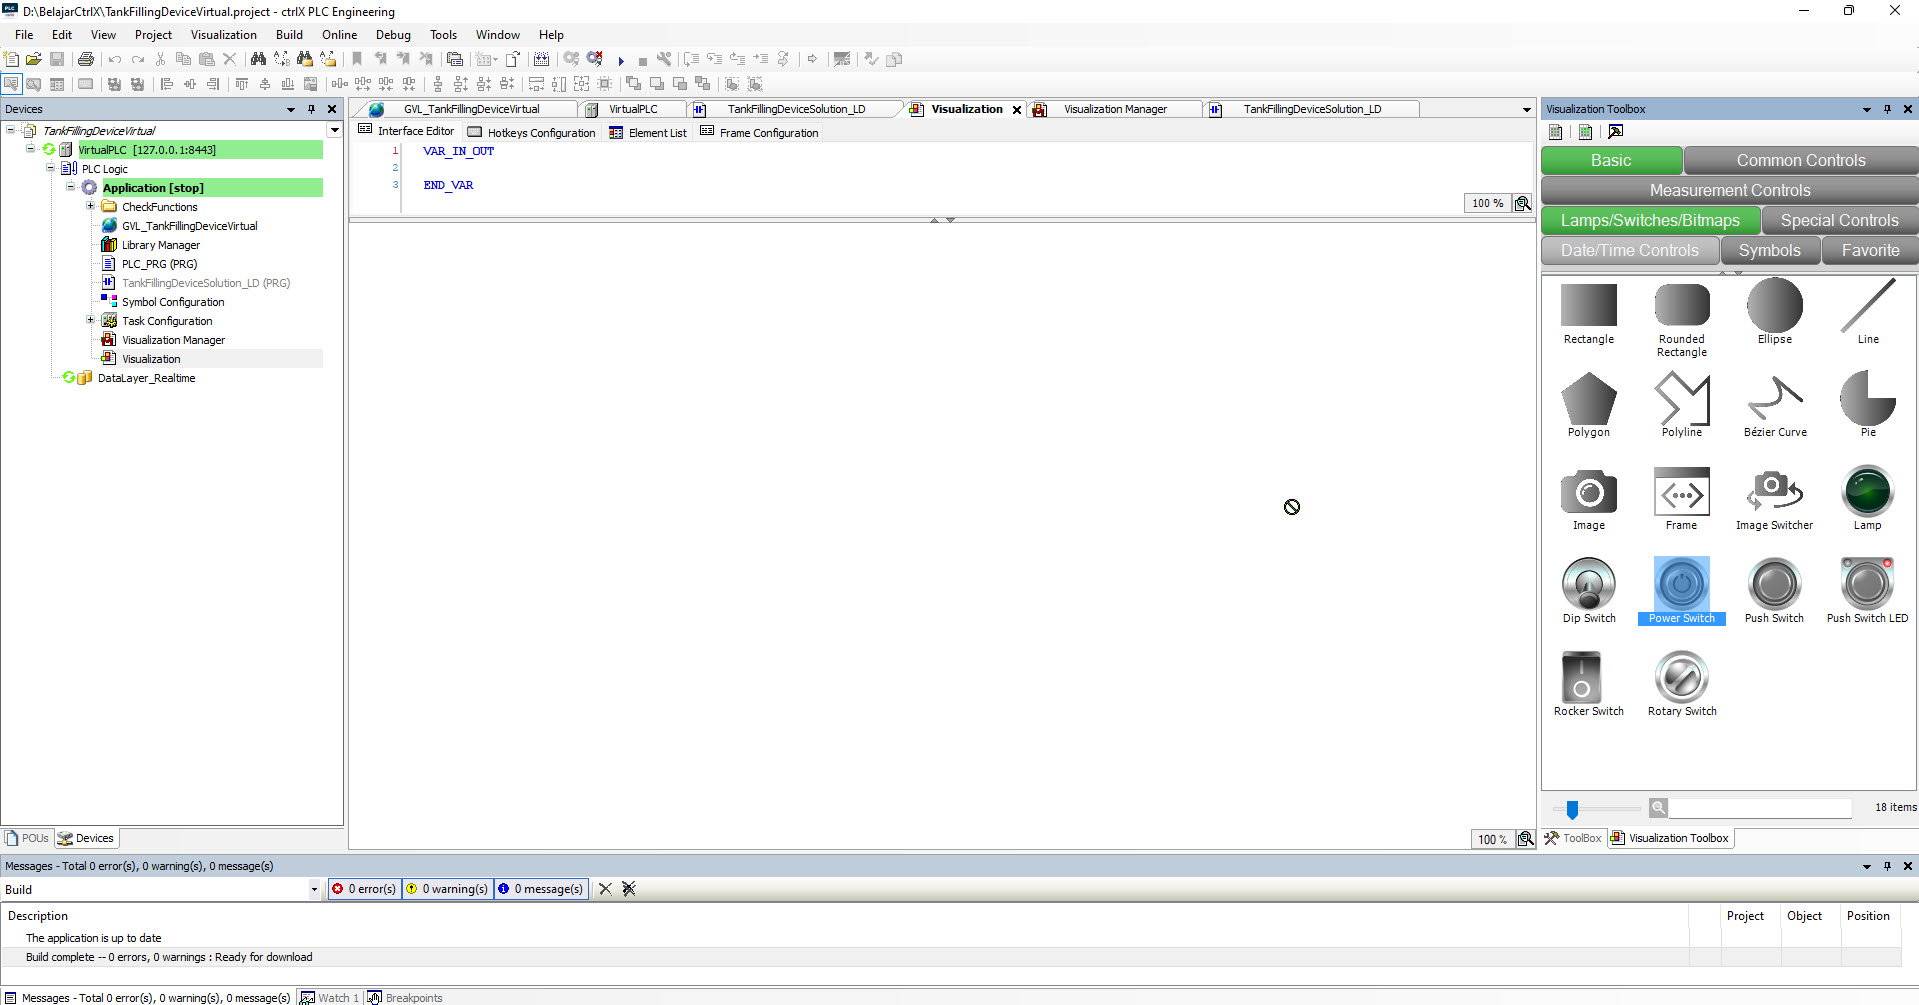Screen dimensions: 1919x1005
Task: Pick the Dip Switch element
Action: (1588, 590)
